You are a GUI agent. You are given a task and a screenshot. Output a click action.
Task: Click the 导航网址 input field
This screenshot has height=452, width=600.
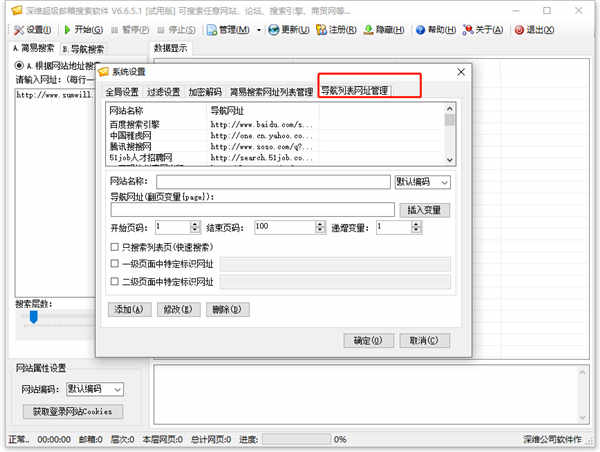(253, 210)
